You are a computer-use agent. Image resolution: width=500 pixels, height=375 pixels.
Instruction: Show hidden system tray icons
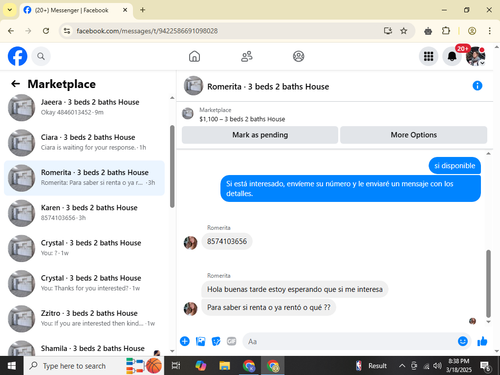[402, 366]
